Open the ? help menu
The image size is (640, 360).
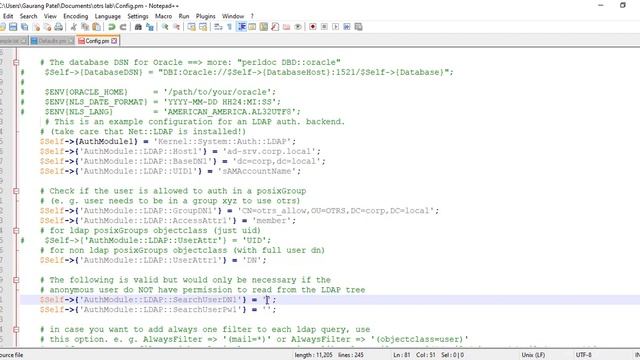click(x=252, y=16)
